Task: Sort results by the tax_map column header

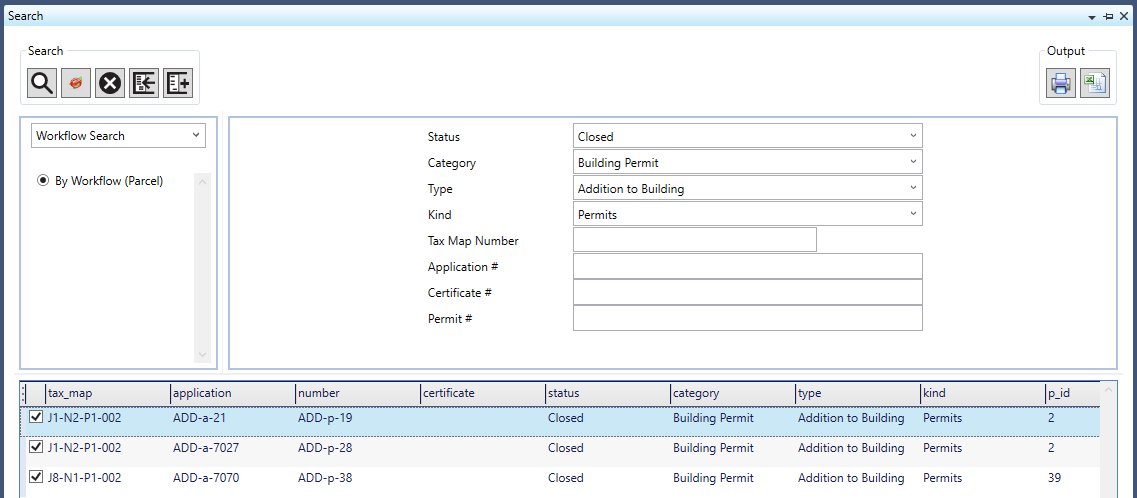Action: (107, 393)
